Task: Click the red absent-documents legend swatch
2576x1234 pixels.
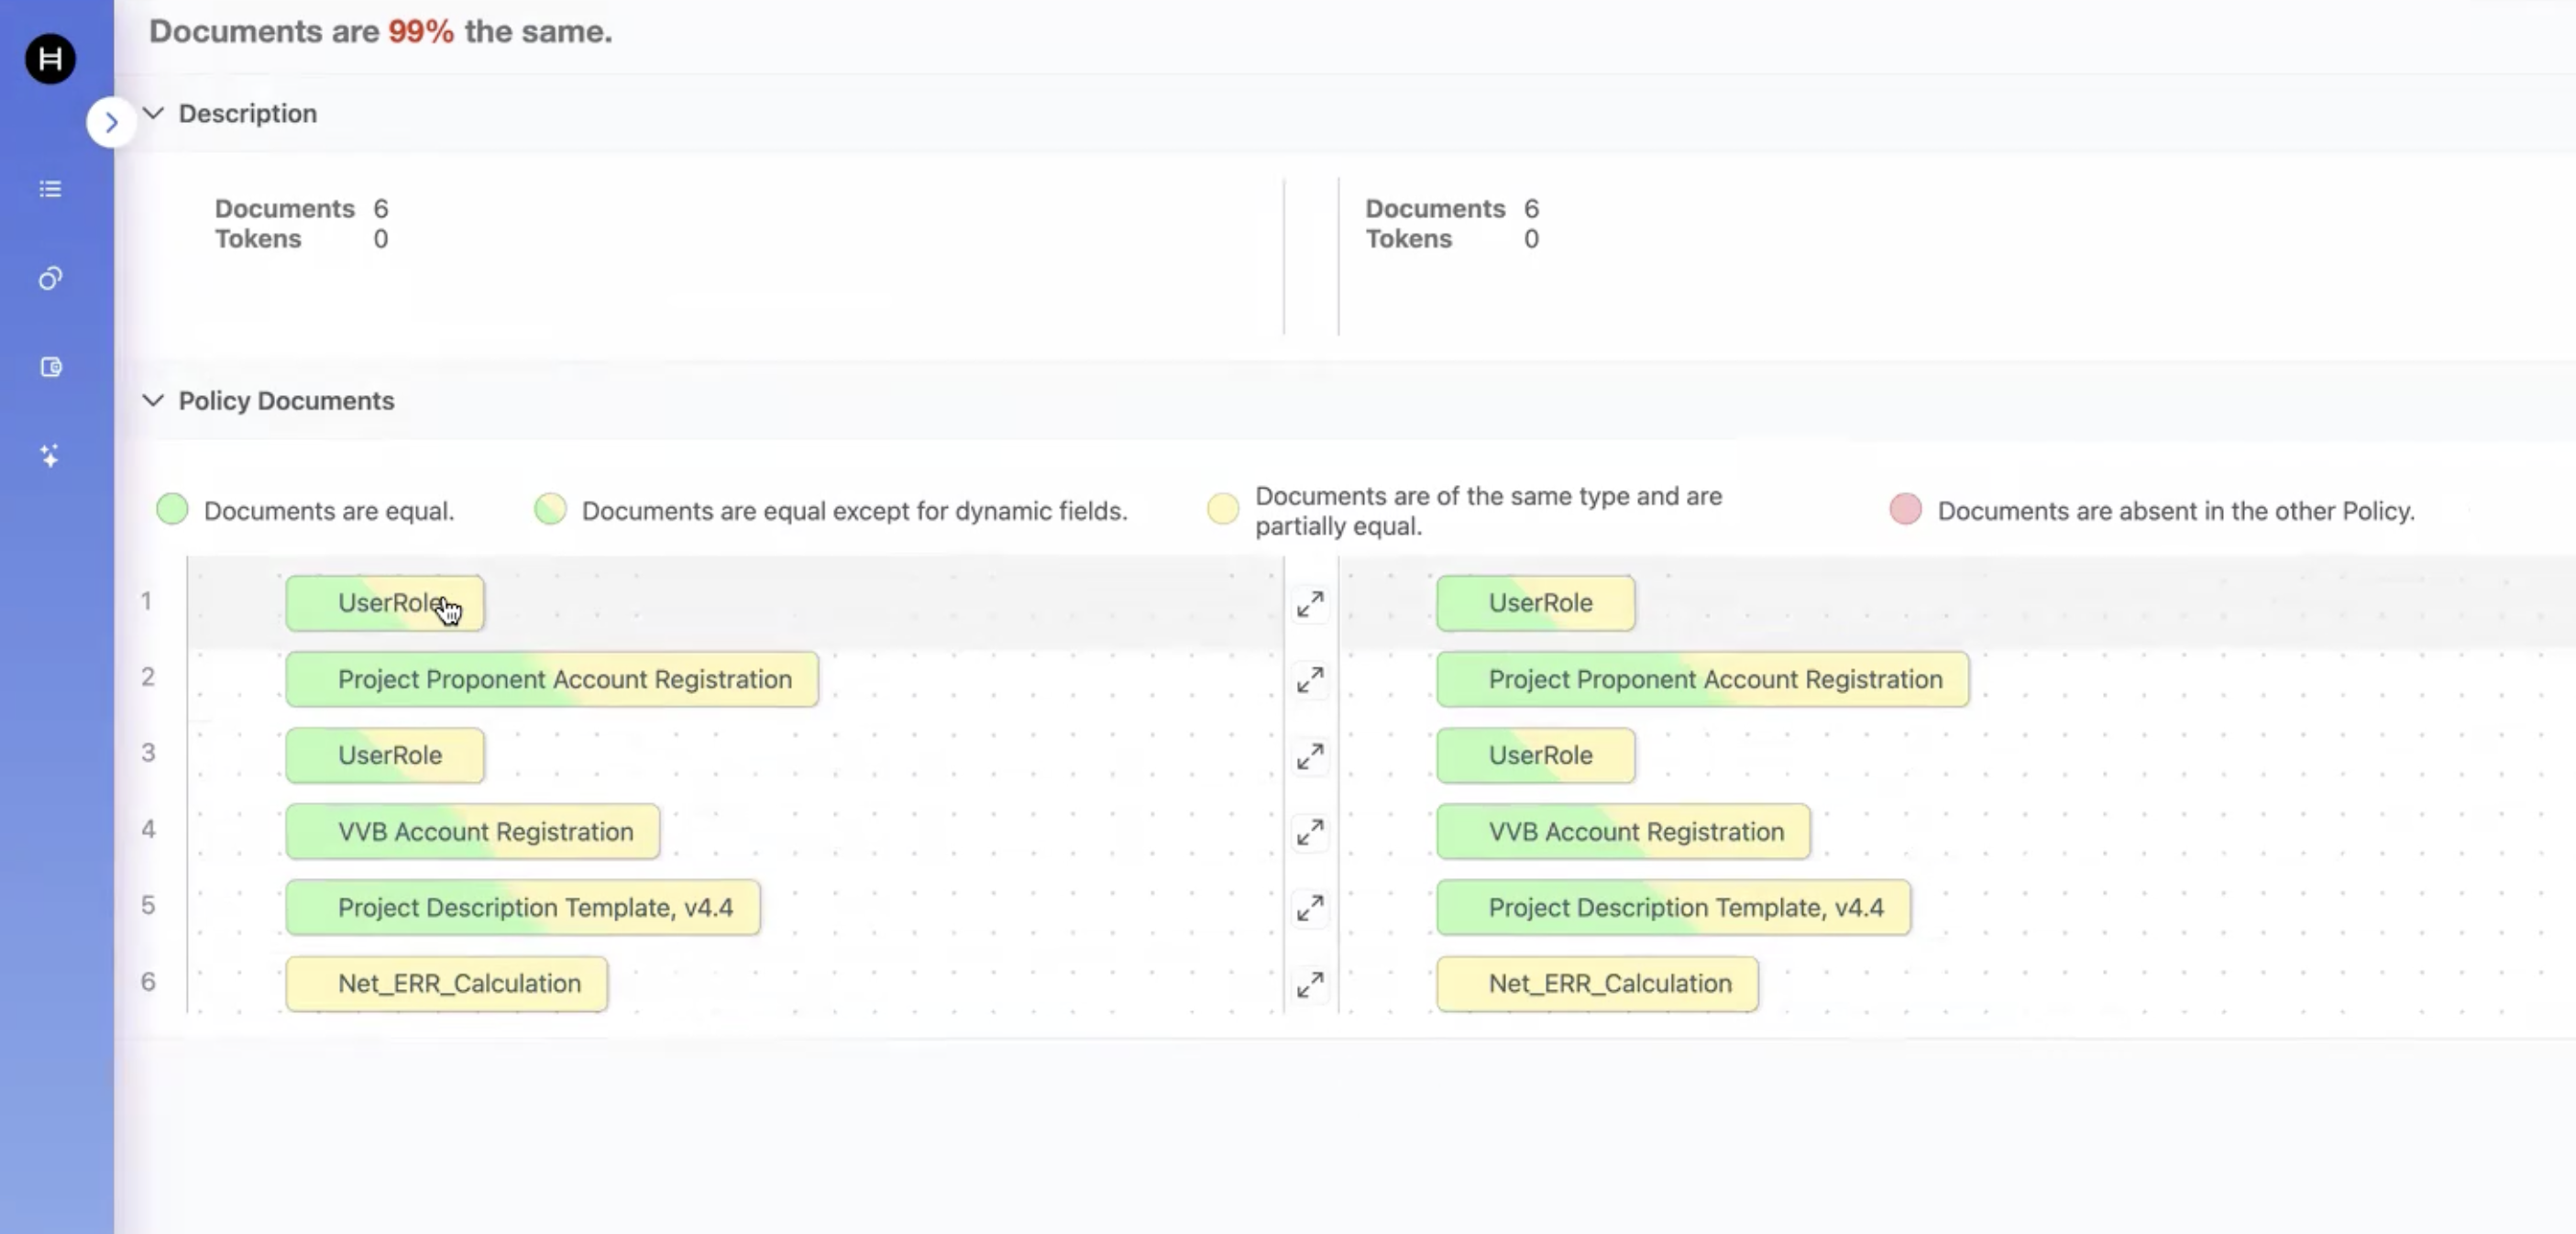Action: [1904, 509]
